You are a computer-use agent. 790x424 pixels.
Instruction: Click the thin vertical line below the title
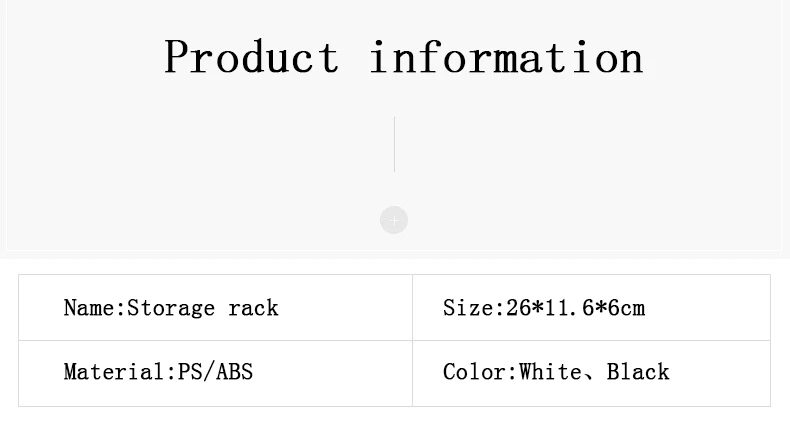point(394,144)
